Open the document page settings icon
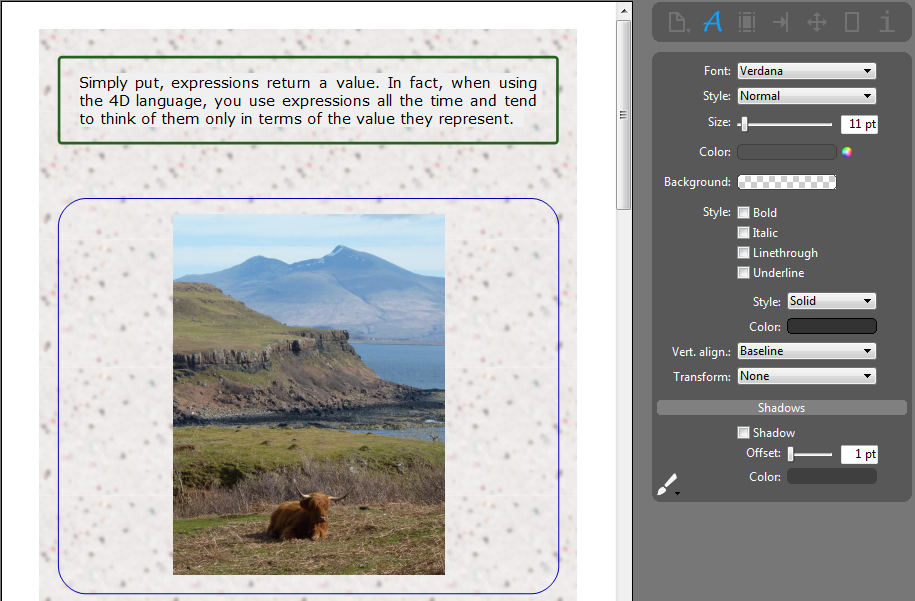This screenshot has width=915, height=601. [x=679, y=22]
